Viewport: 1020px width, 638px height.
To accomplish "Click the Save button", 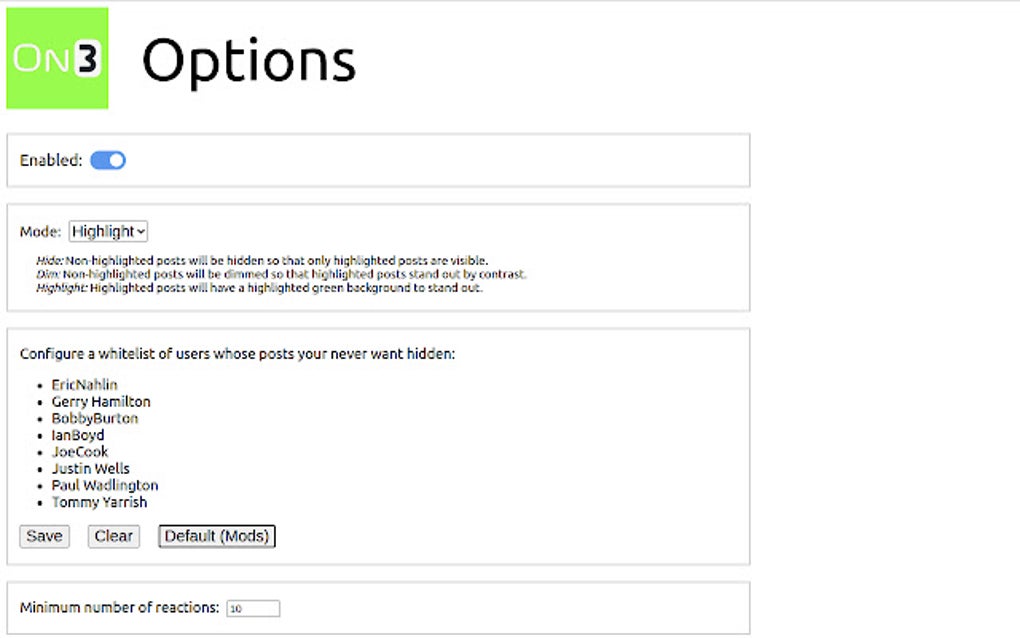I will coord(43,536).
